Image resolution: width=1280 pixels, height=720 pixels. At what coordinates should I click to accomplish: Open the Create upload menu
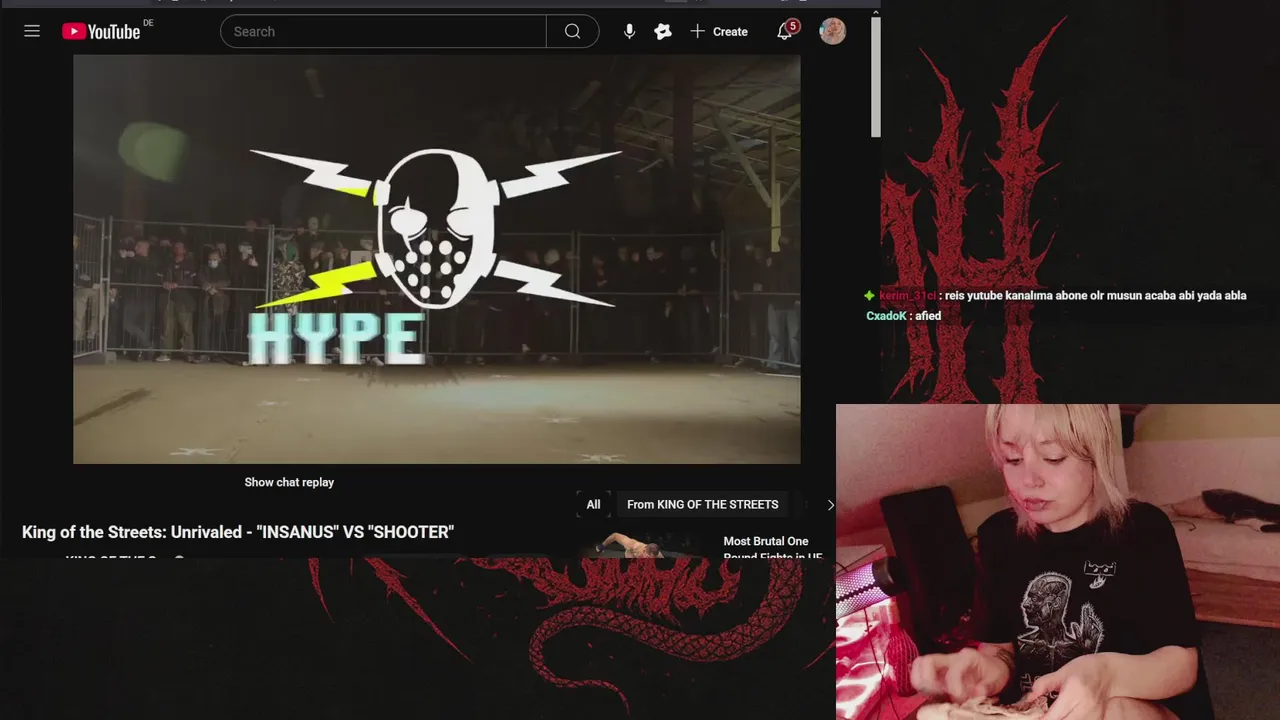point(719,32)
